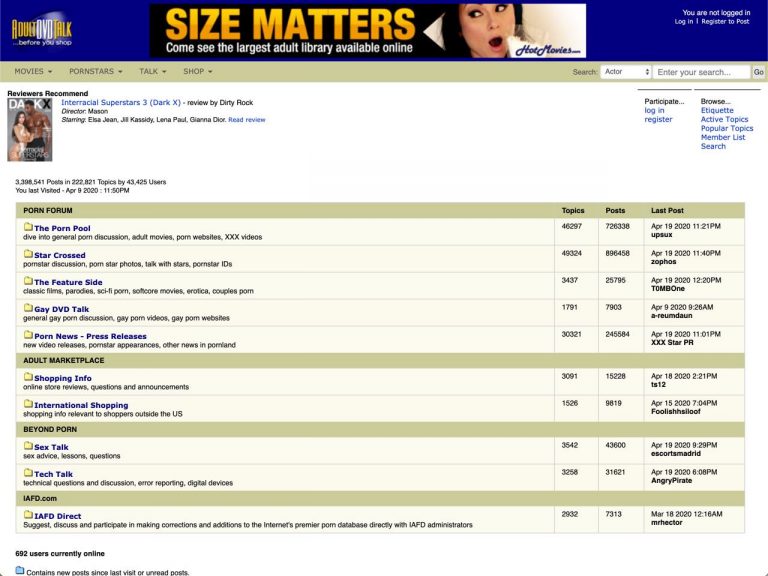Click the folder icon beside The Feature Side
Image resolution: width=768 pixels, height=576 pixels.
(28, 281)
